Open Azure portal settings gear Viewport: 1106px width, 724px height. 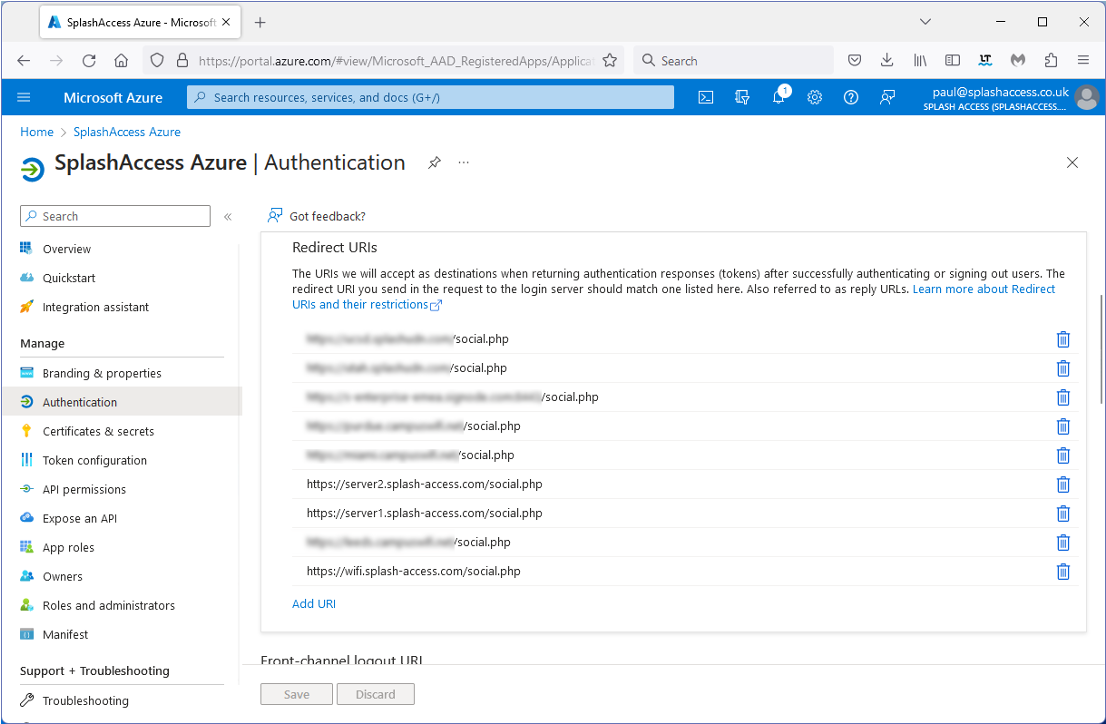[x=815, y=97]
